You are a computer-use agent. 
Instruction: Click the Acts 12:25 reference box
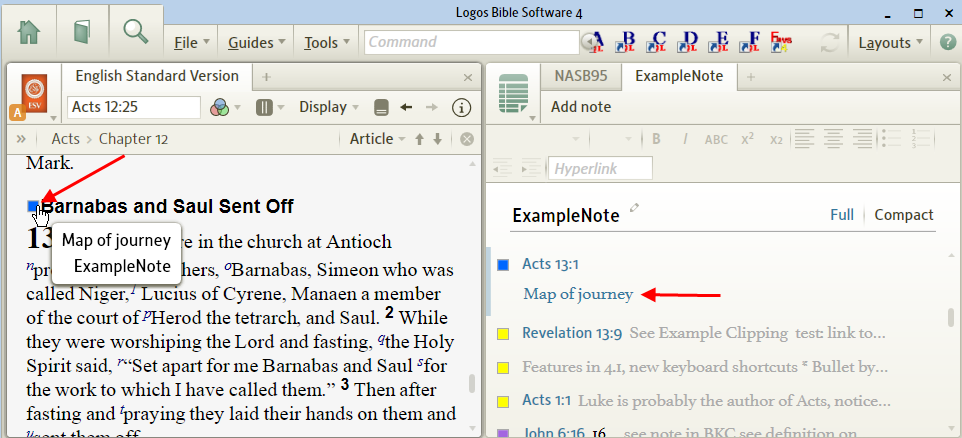[133, 107]
